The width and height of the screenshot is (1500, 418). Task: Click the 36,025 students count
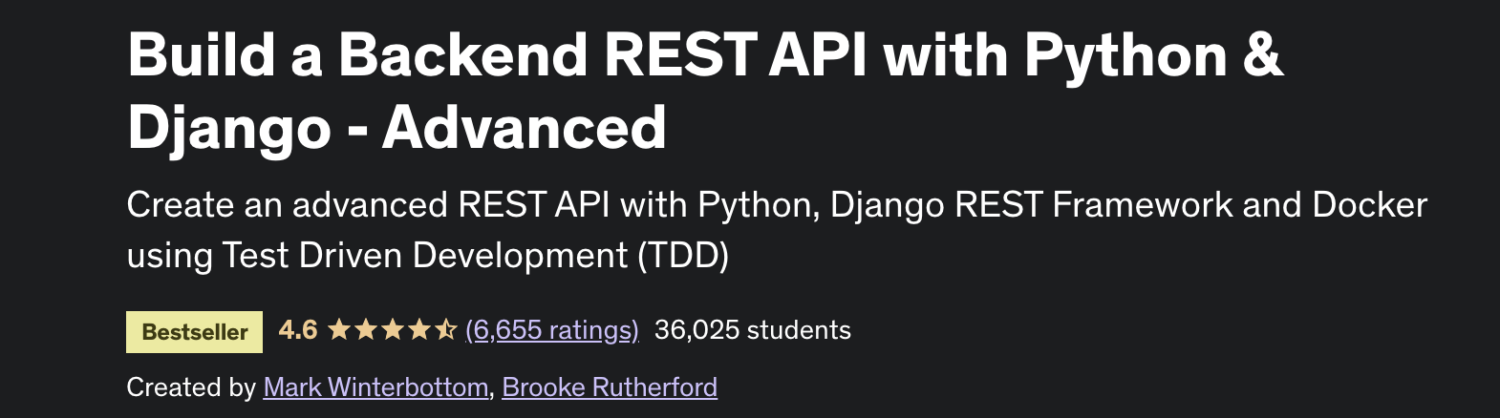(x=753, y=330)
